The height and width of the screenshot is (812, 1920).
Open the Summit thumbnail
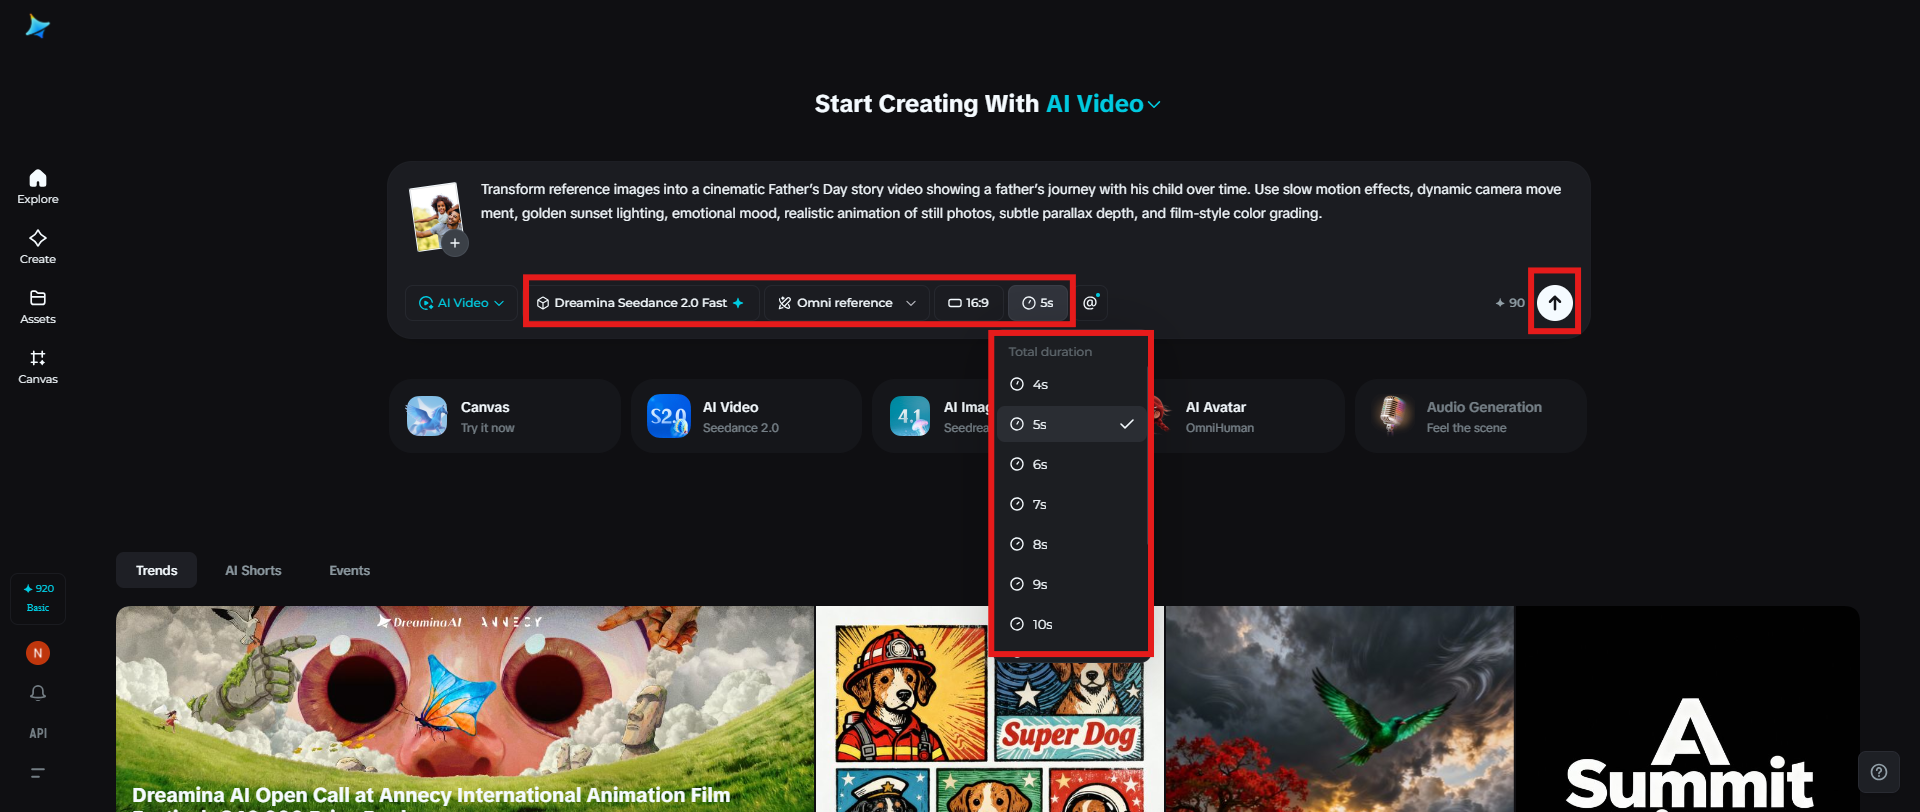click(1688, 709)
